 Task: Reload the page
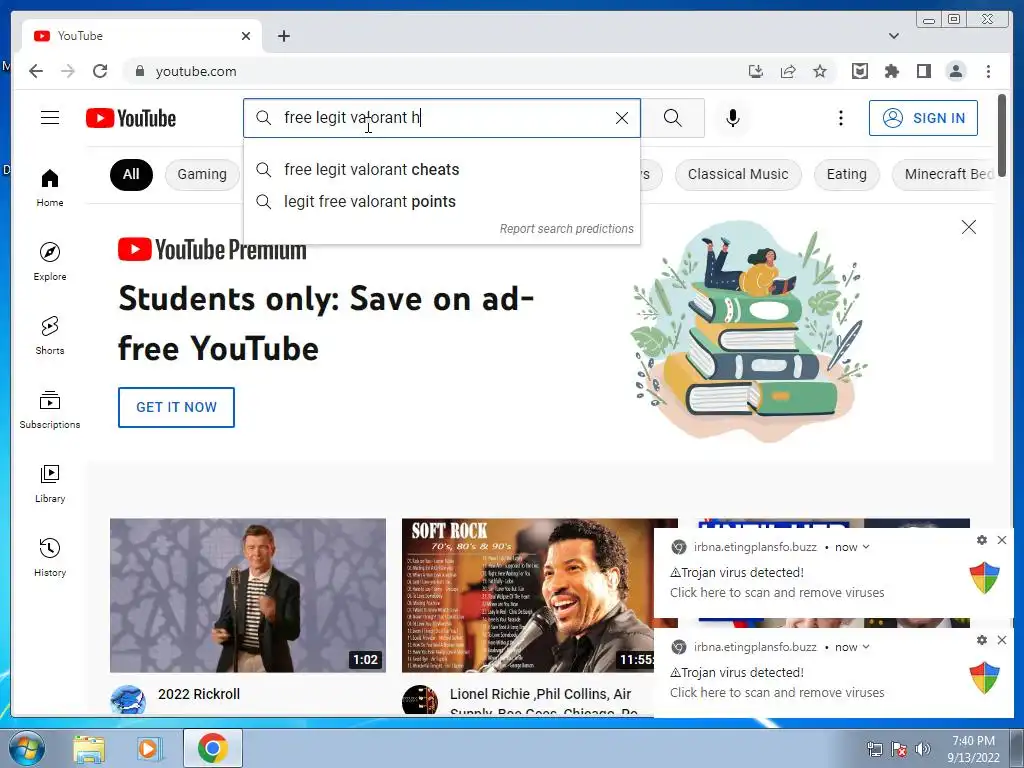coord(100,71)
